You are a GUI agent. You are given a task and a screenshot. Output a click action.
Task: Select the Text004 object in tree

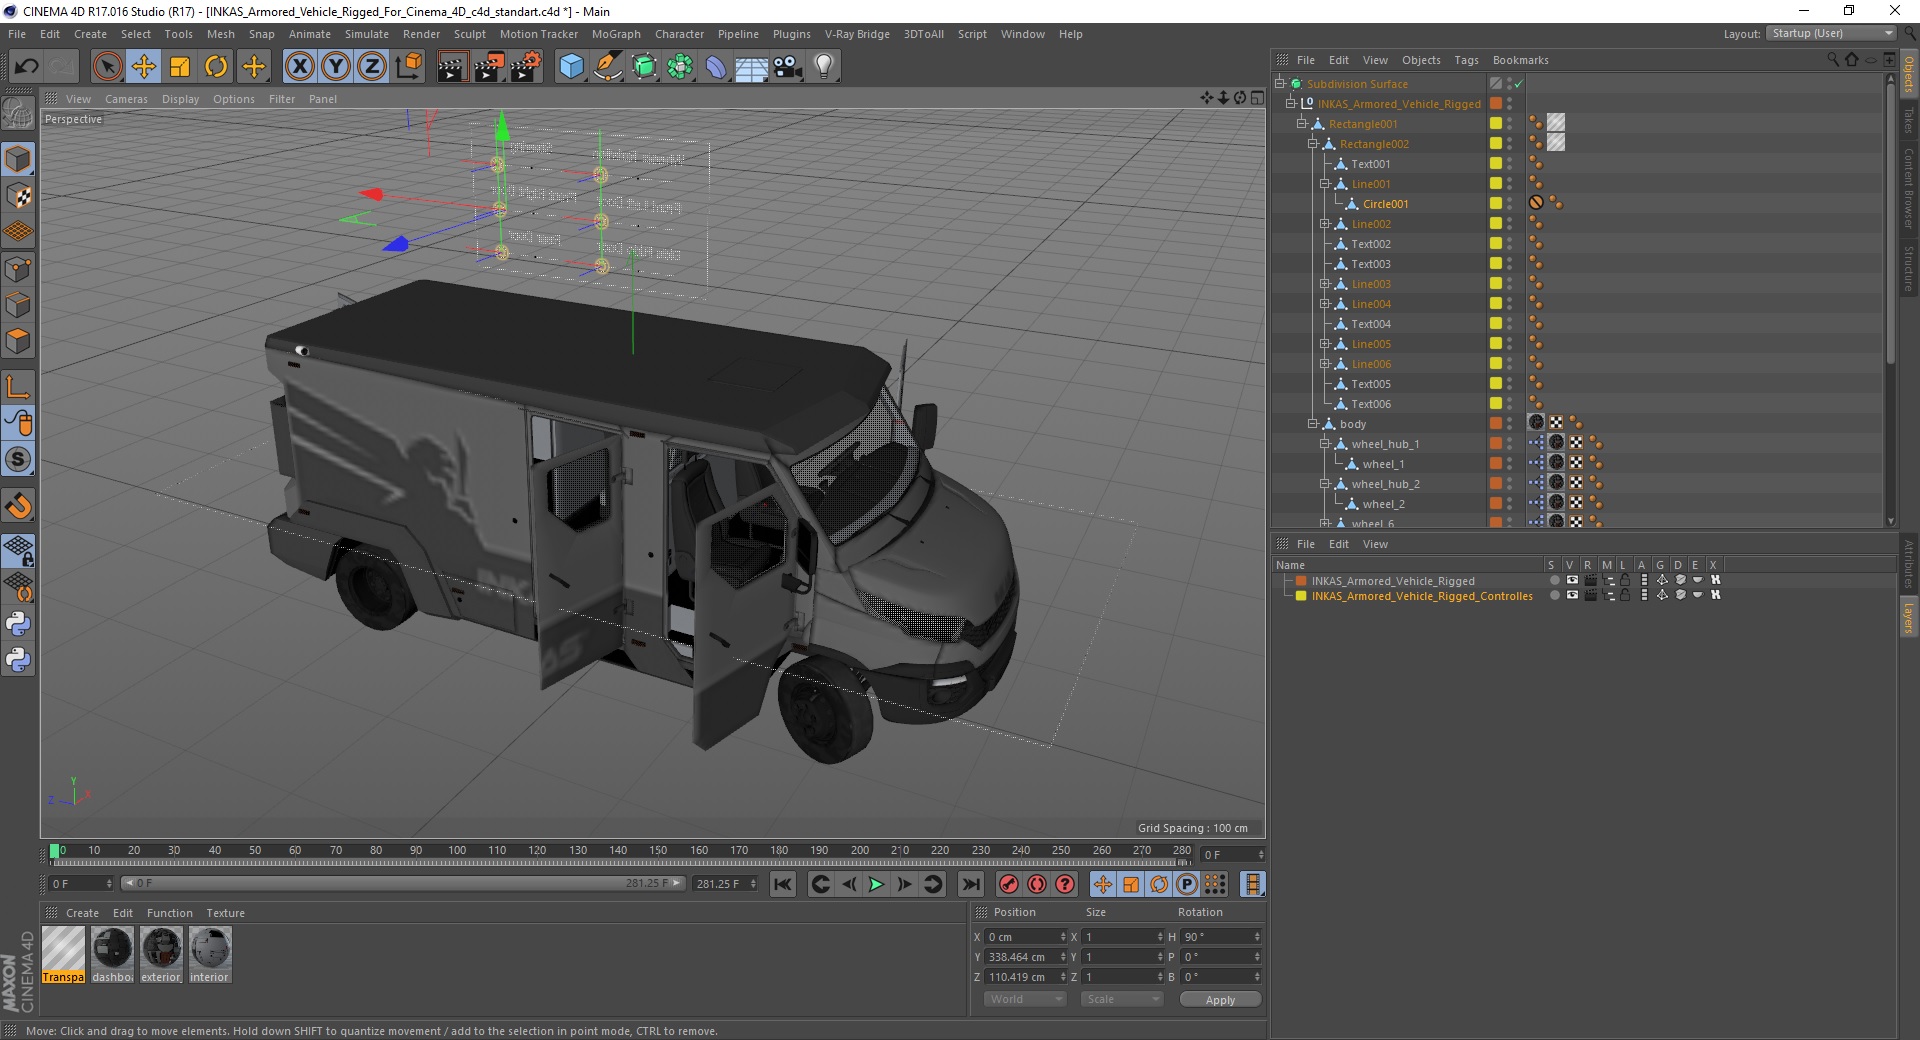point(1371,324)
